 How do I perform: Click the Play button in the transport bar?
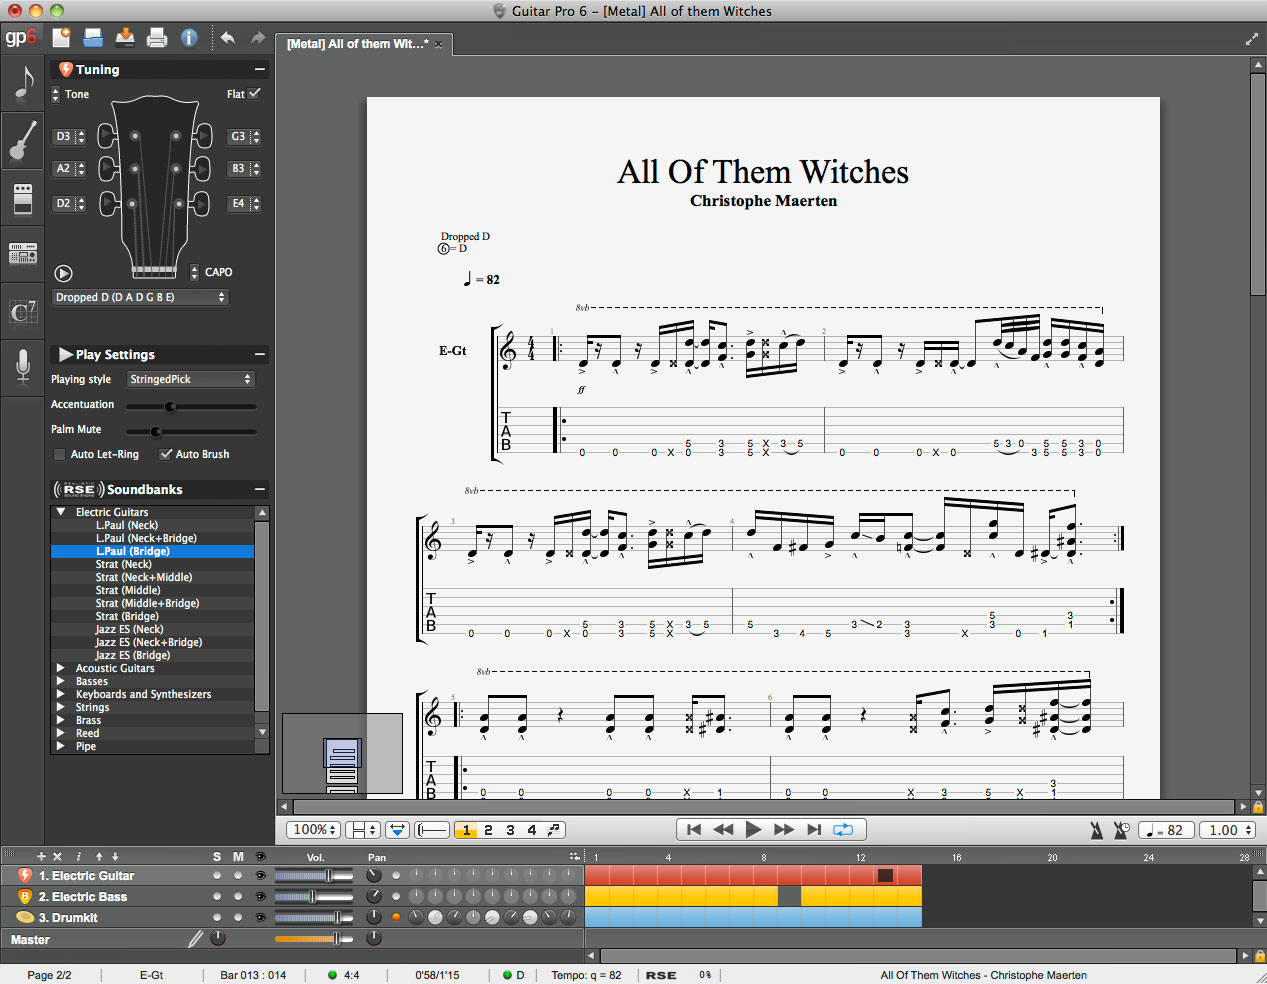tap(753, 829)
